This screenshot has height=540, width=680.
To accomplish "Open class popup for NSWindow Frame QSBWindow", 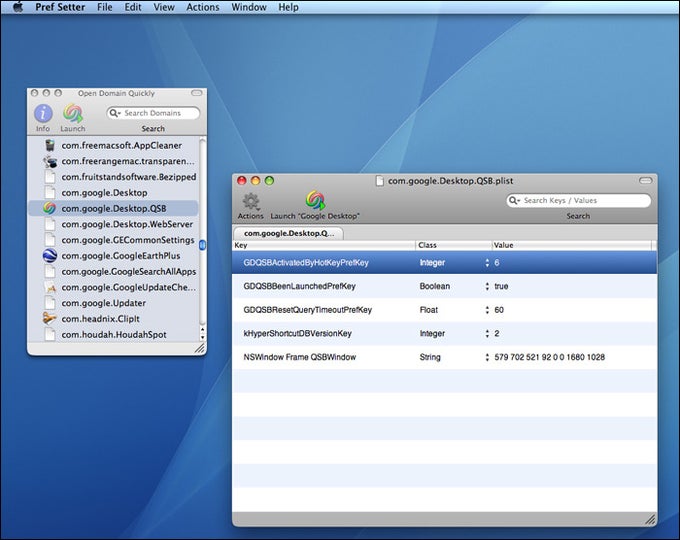I will click(487, 357).
